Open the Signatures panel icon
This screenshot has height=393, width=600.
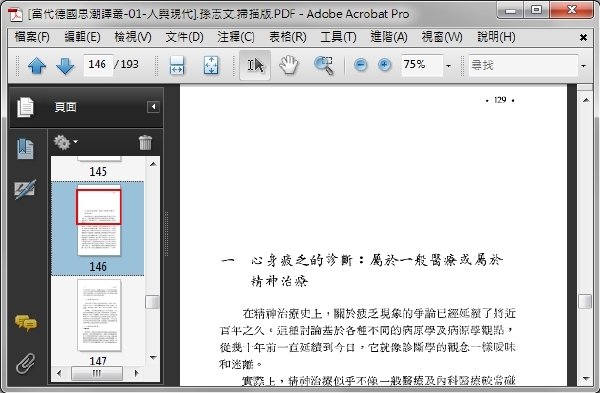pos(25,189)
